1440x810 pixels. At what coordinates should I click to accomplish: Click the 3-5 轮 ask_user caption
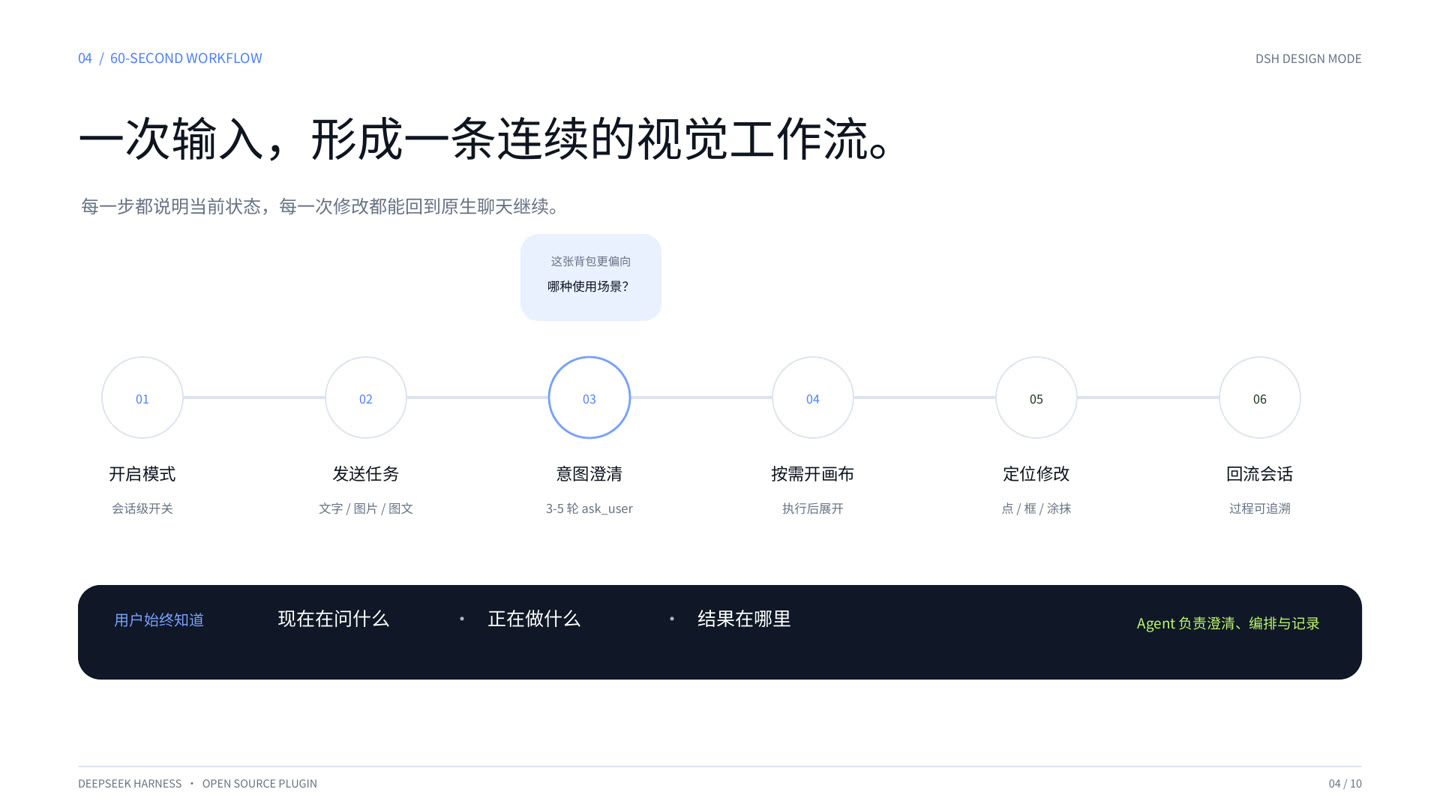pos(589,508)
